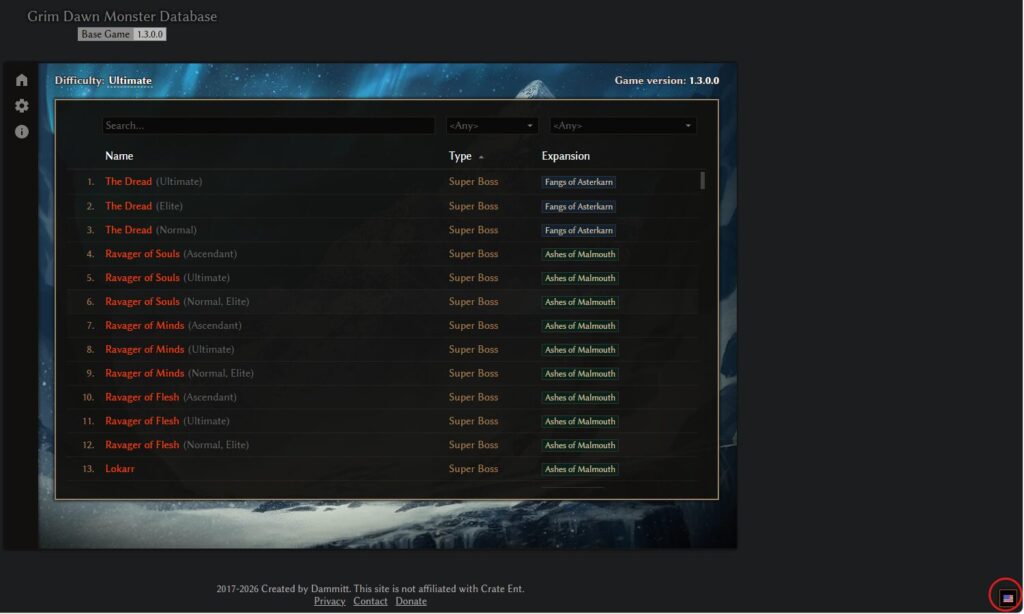Open Ravager of Flesh (Ultimate)

coord(167,421)
